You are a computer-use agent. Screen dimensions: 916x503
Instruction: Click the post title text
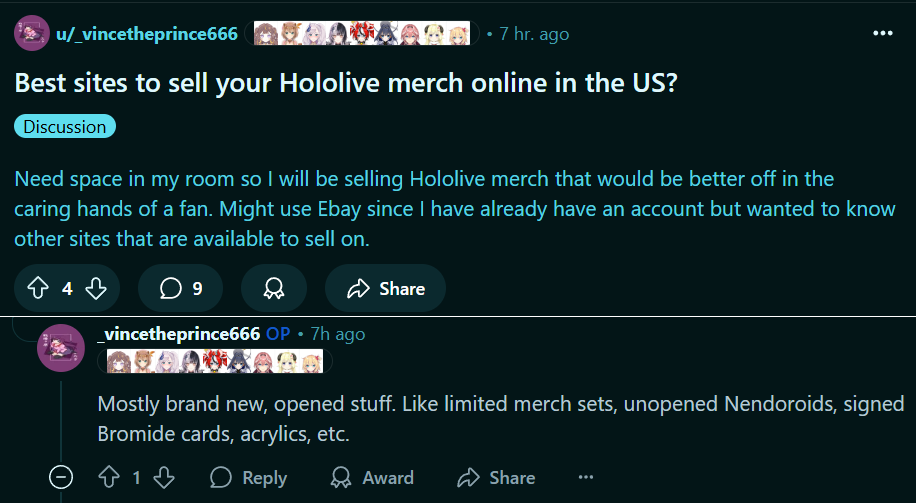[346, 83]
